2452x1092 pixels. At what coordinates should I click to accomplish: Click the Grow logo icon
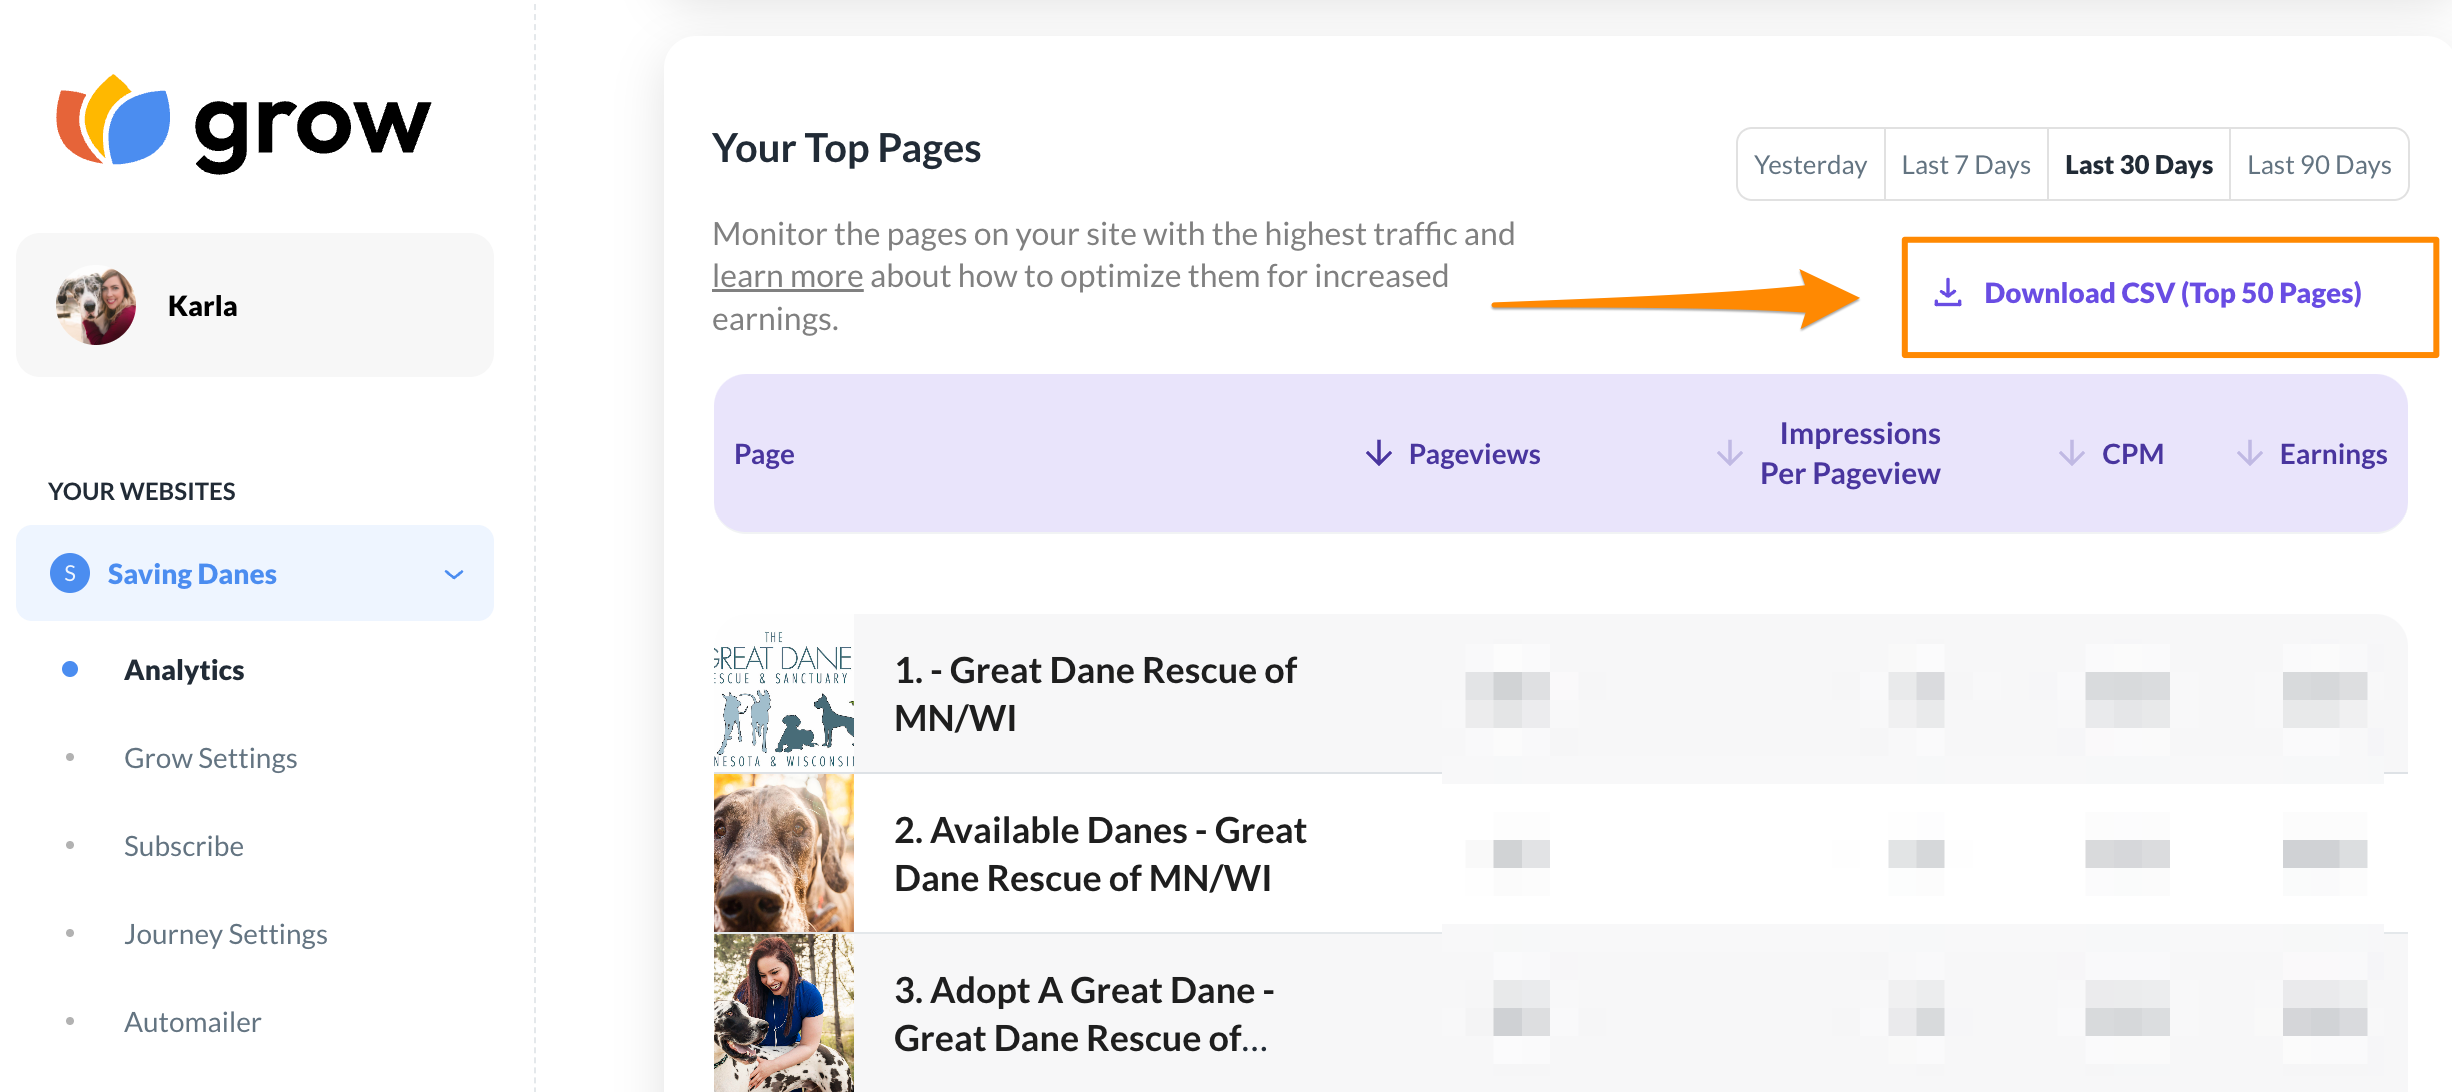click(x=113, y=120)
